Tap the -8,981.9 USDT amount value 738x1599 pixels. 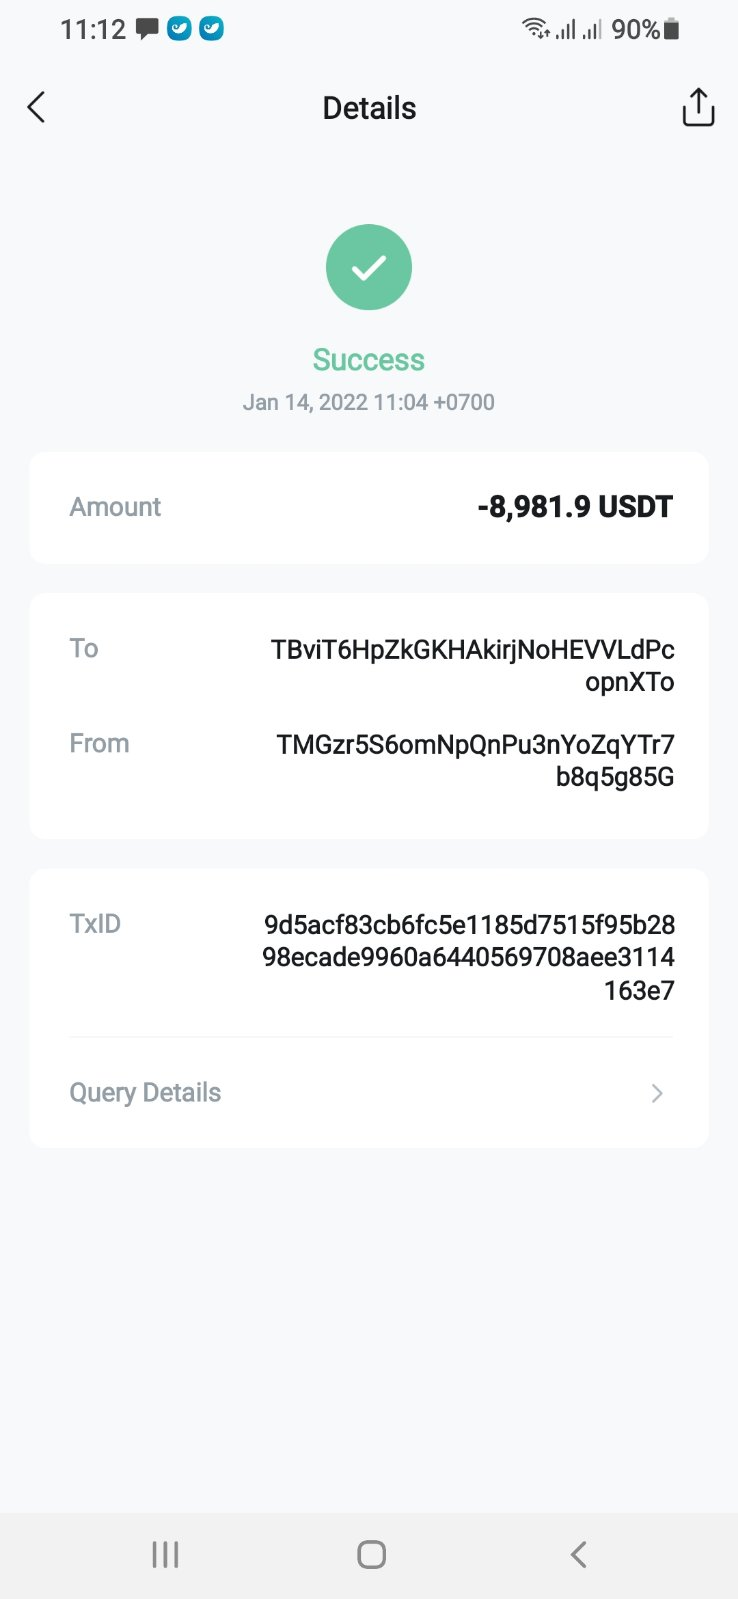click(x=575, y=507)
